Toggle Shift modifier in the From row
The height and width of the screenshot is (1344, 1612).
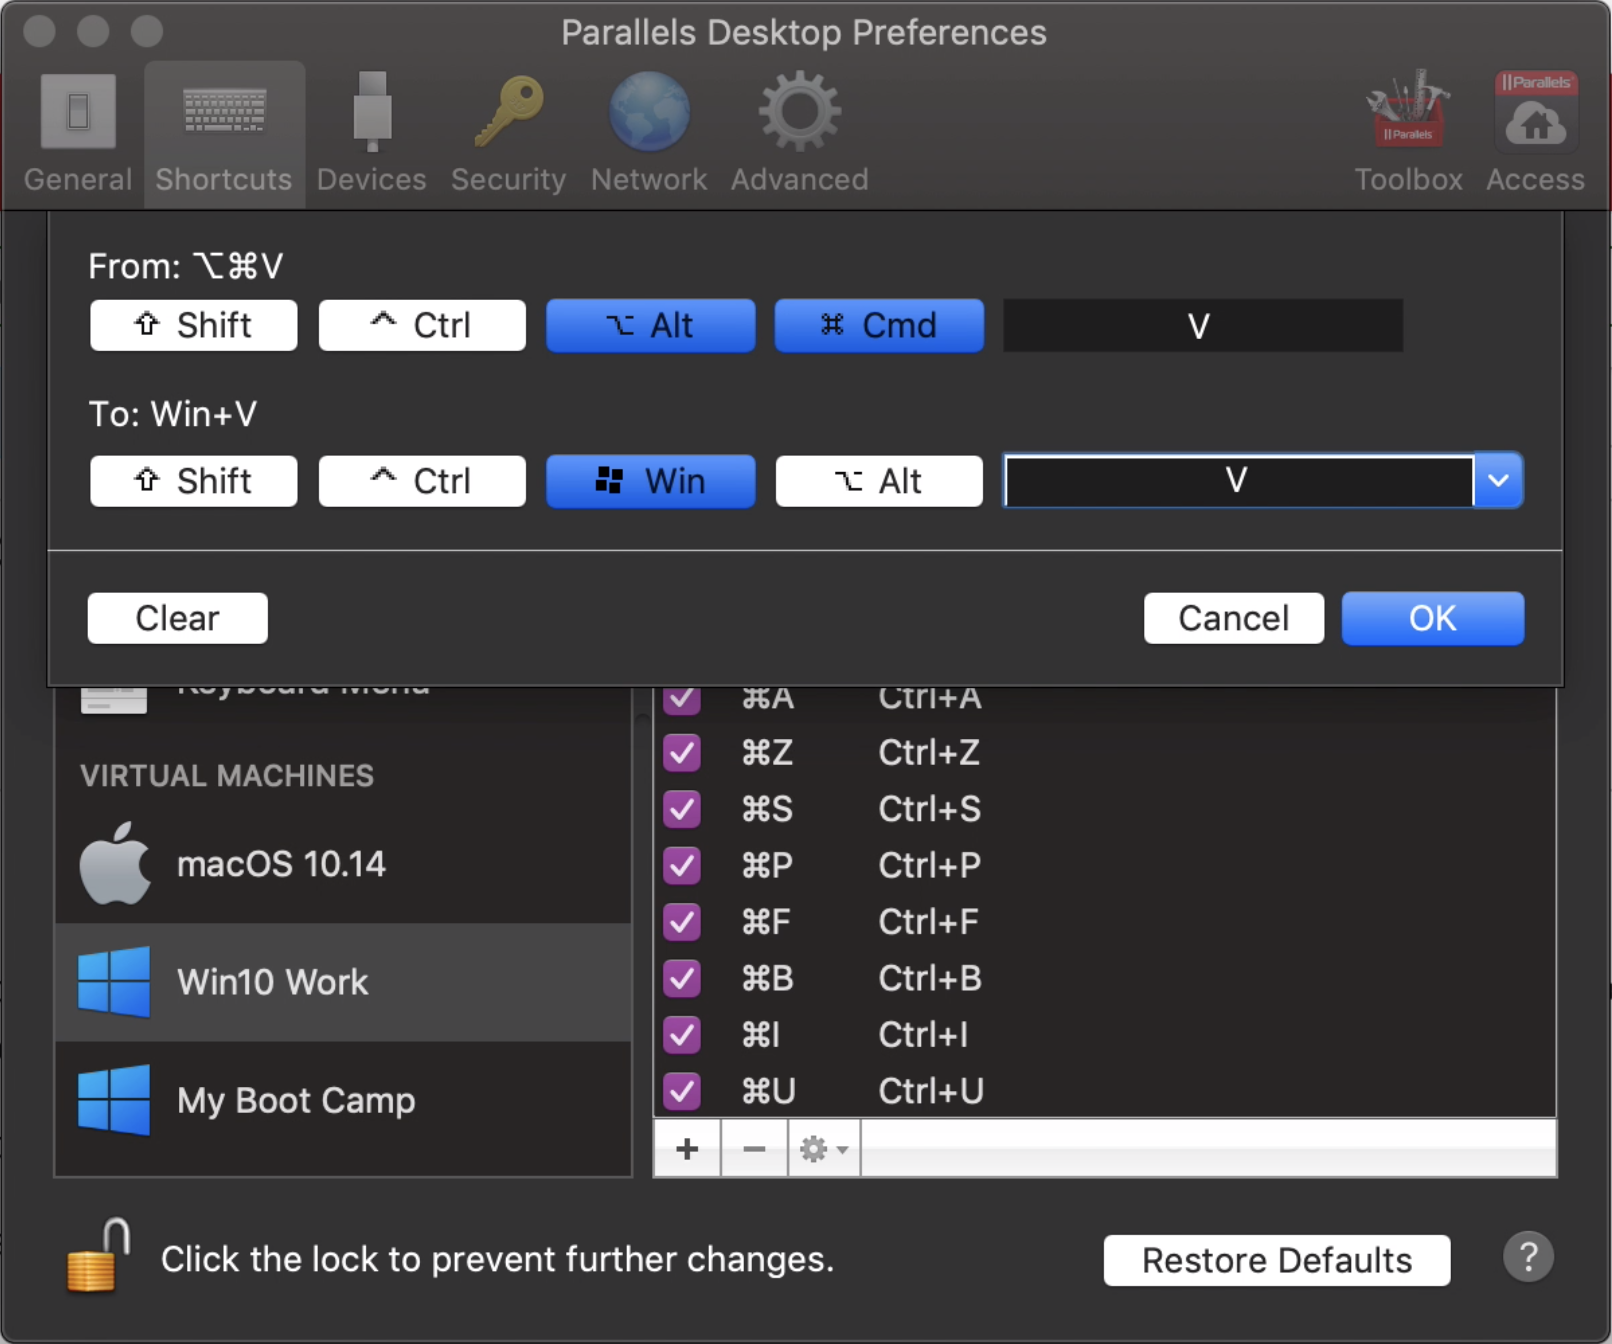pyautogui.click(x=194, y=325)
